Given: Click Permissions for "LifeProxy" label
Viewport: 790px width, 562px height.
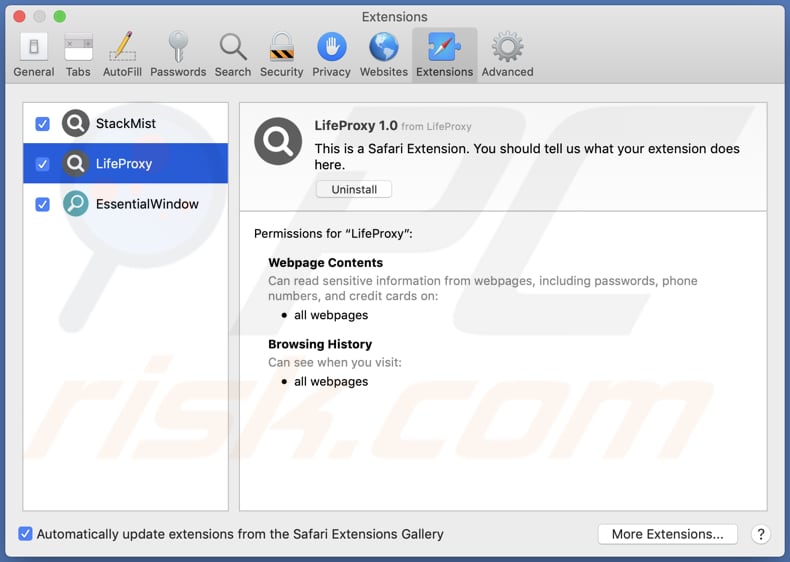Looking at the screenshot, I should (x=333, y=233).
